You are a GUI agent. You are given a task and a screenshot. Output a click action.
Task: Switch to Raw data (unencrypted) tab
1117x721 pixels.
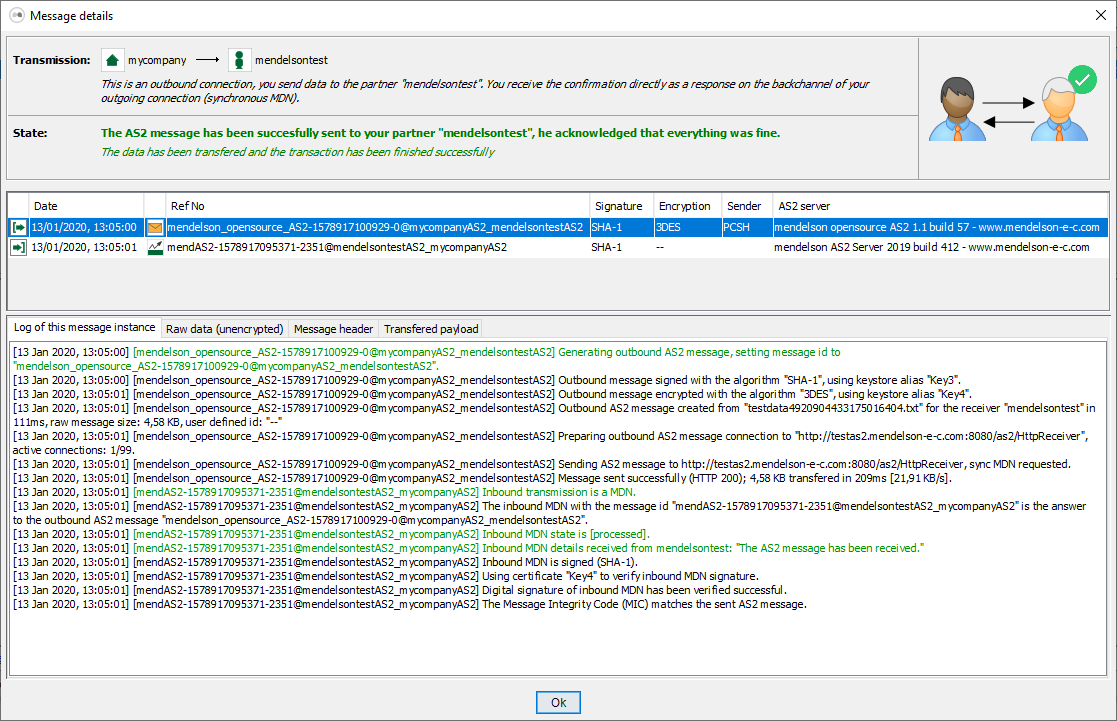(x=224, y=328)
